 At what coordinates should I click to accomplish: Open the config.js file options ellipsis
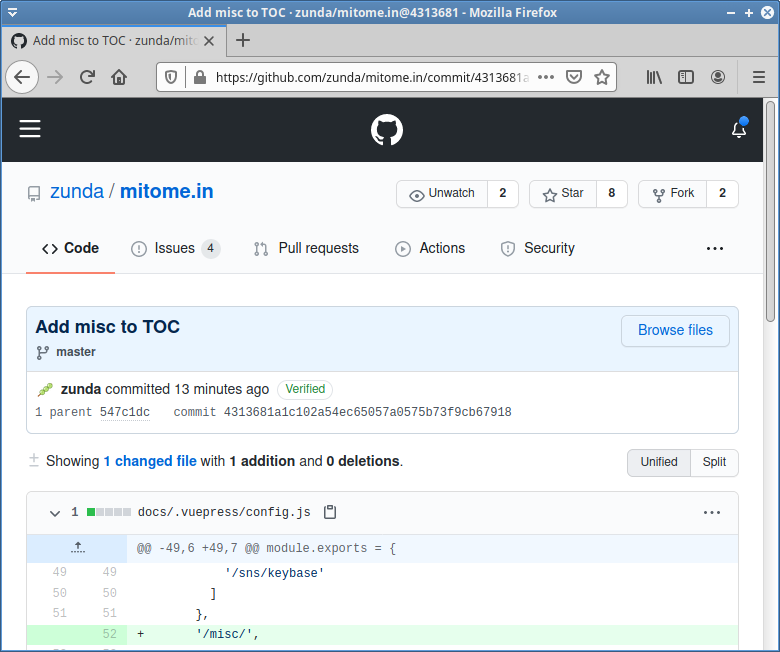[x=712, y=512]
